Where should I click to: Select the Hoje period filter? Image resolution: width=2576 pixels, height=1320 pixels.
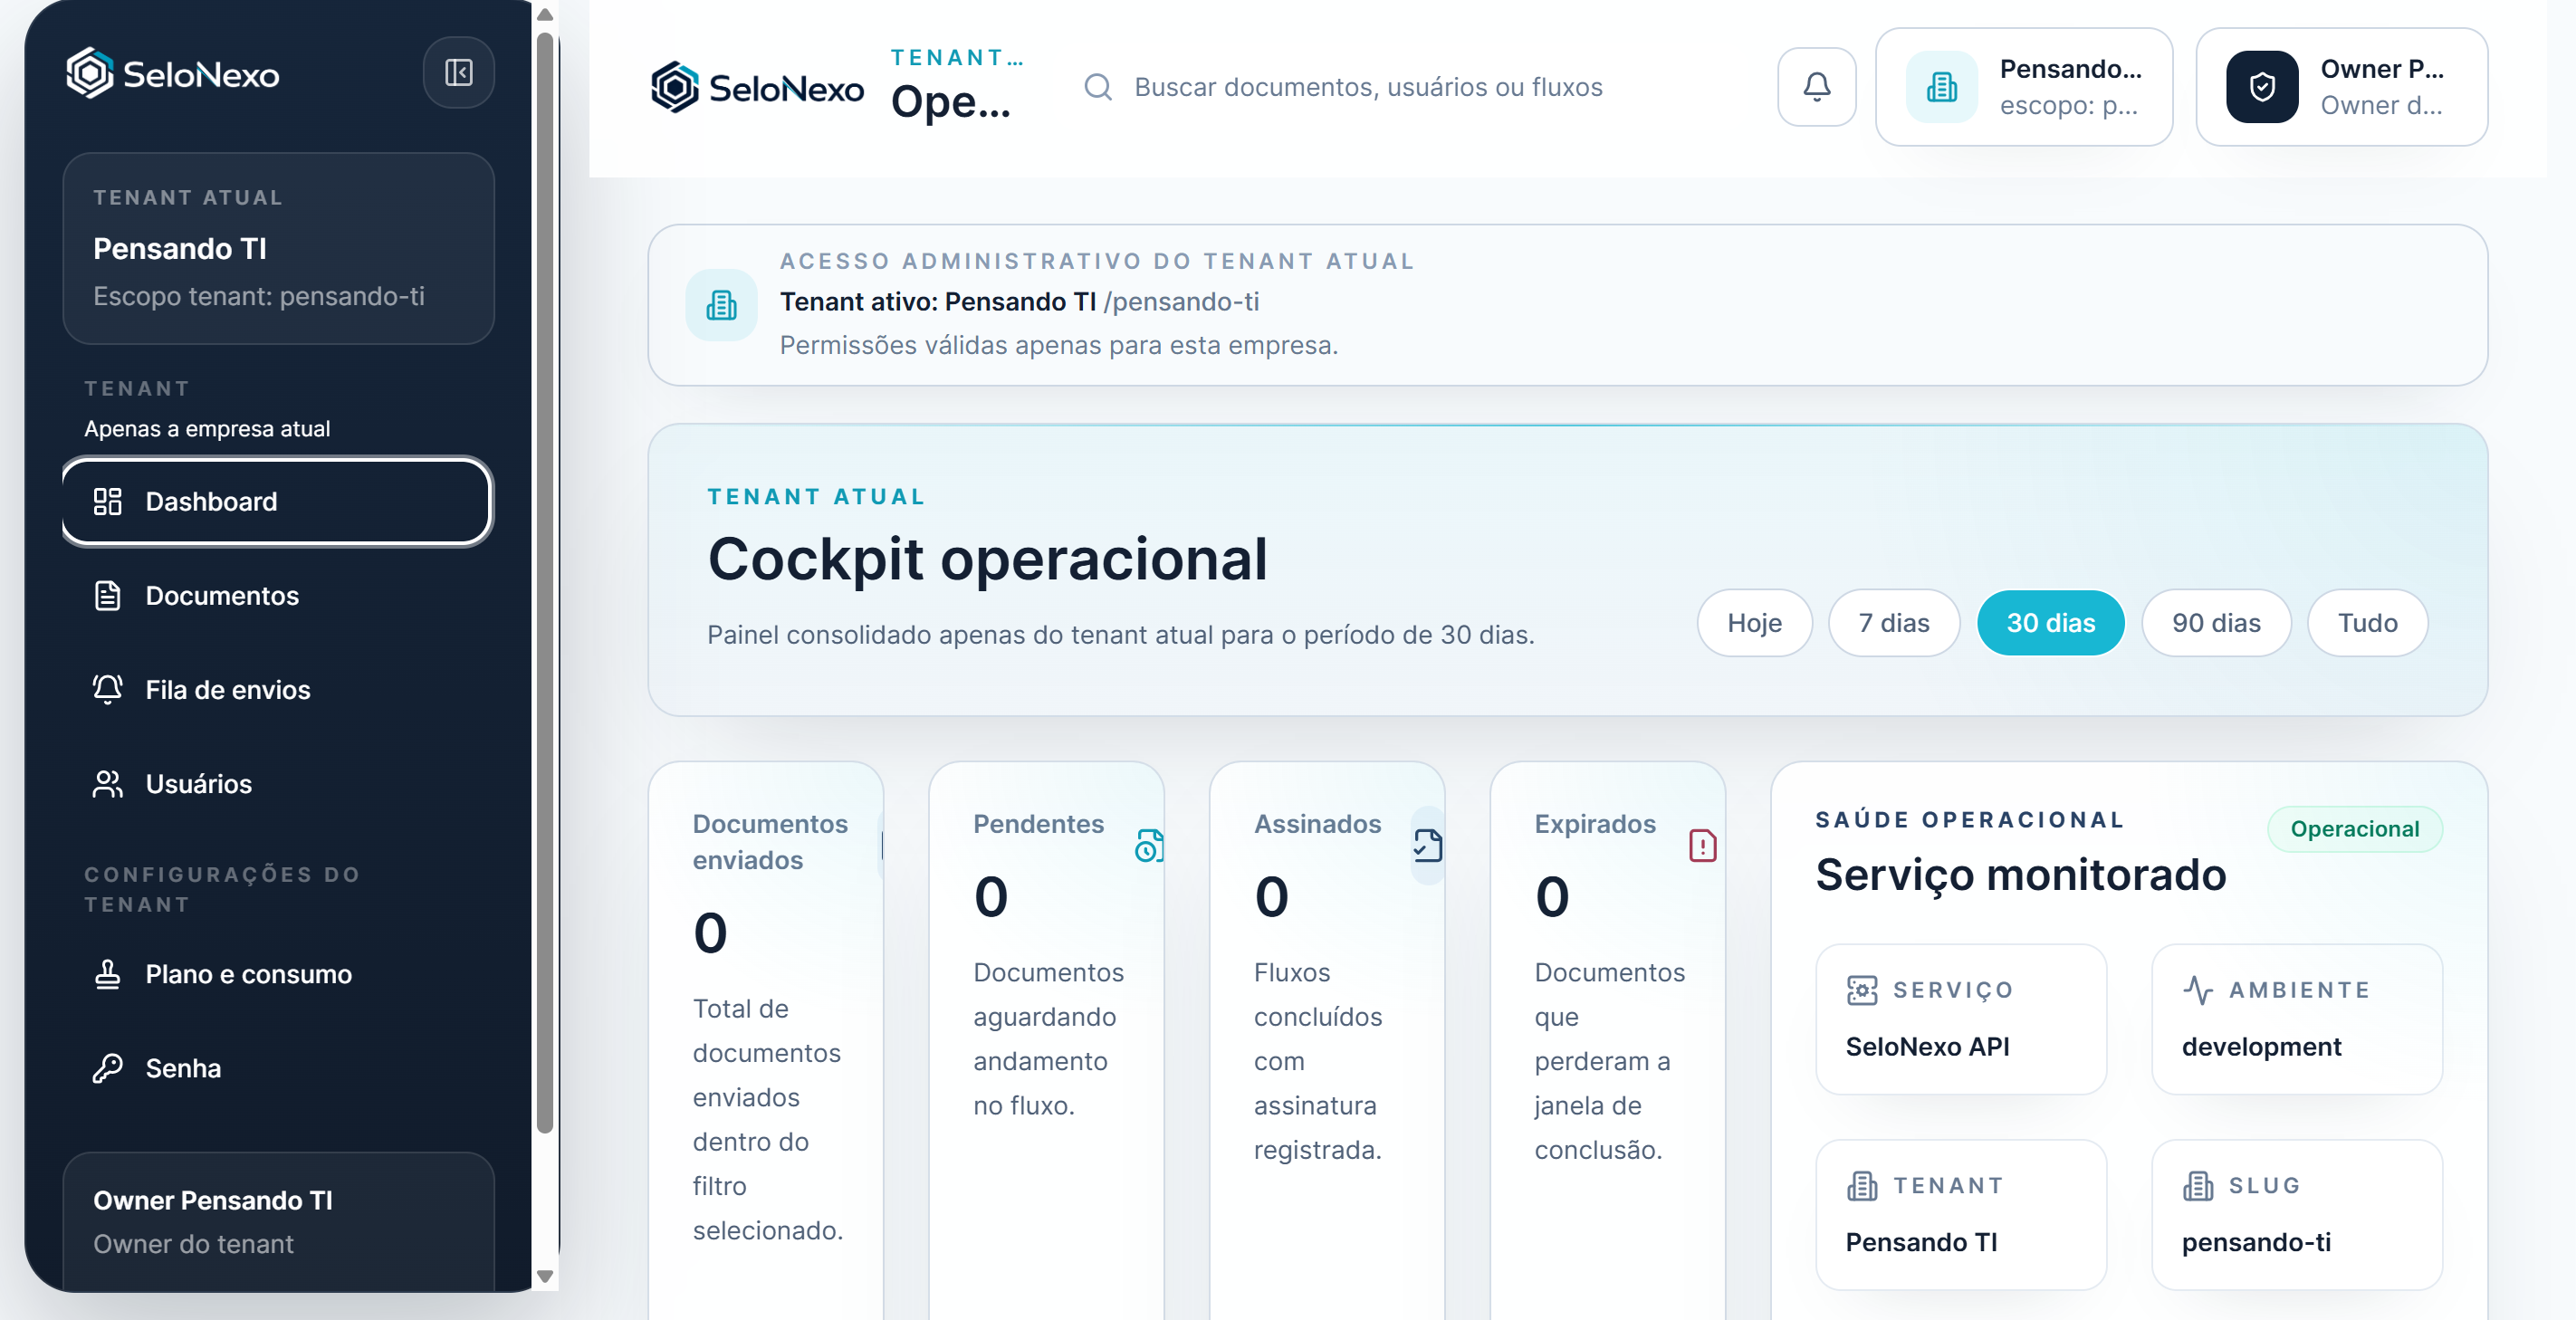(1754, 623)
